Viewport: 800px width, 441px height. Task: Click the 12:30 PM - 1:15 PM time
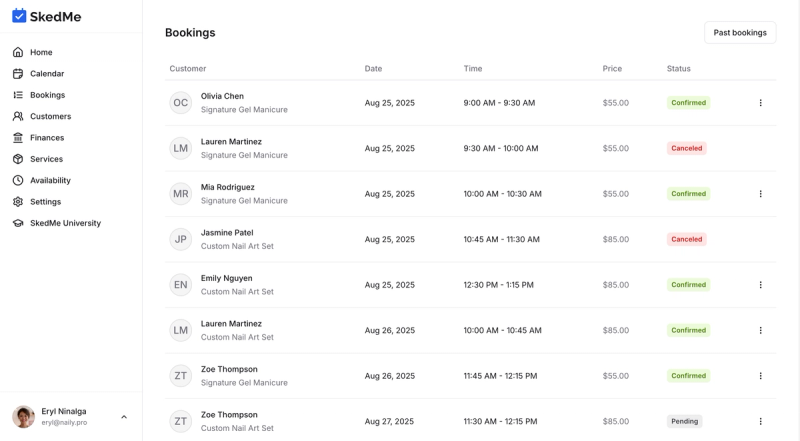498,285
